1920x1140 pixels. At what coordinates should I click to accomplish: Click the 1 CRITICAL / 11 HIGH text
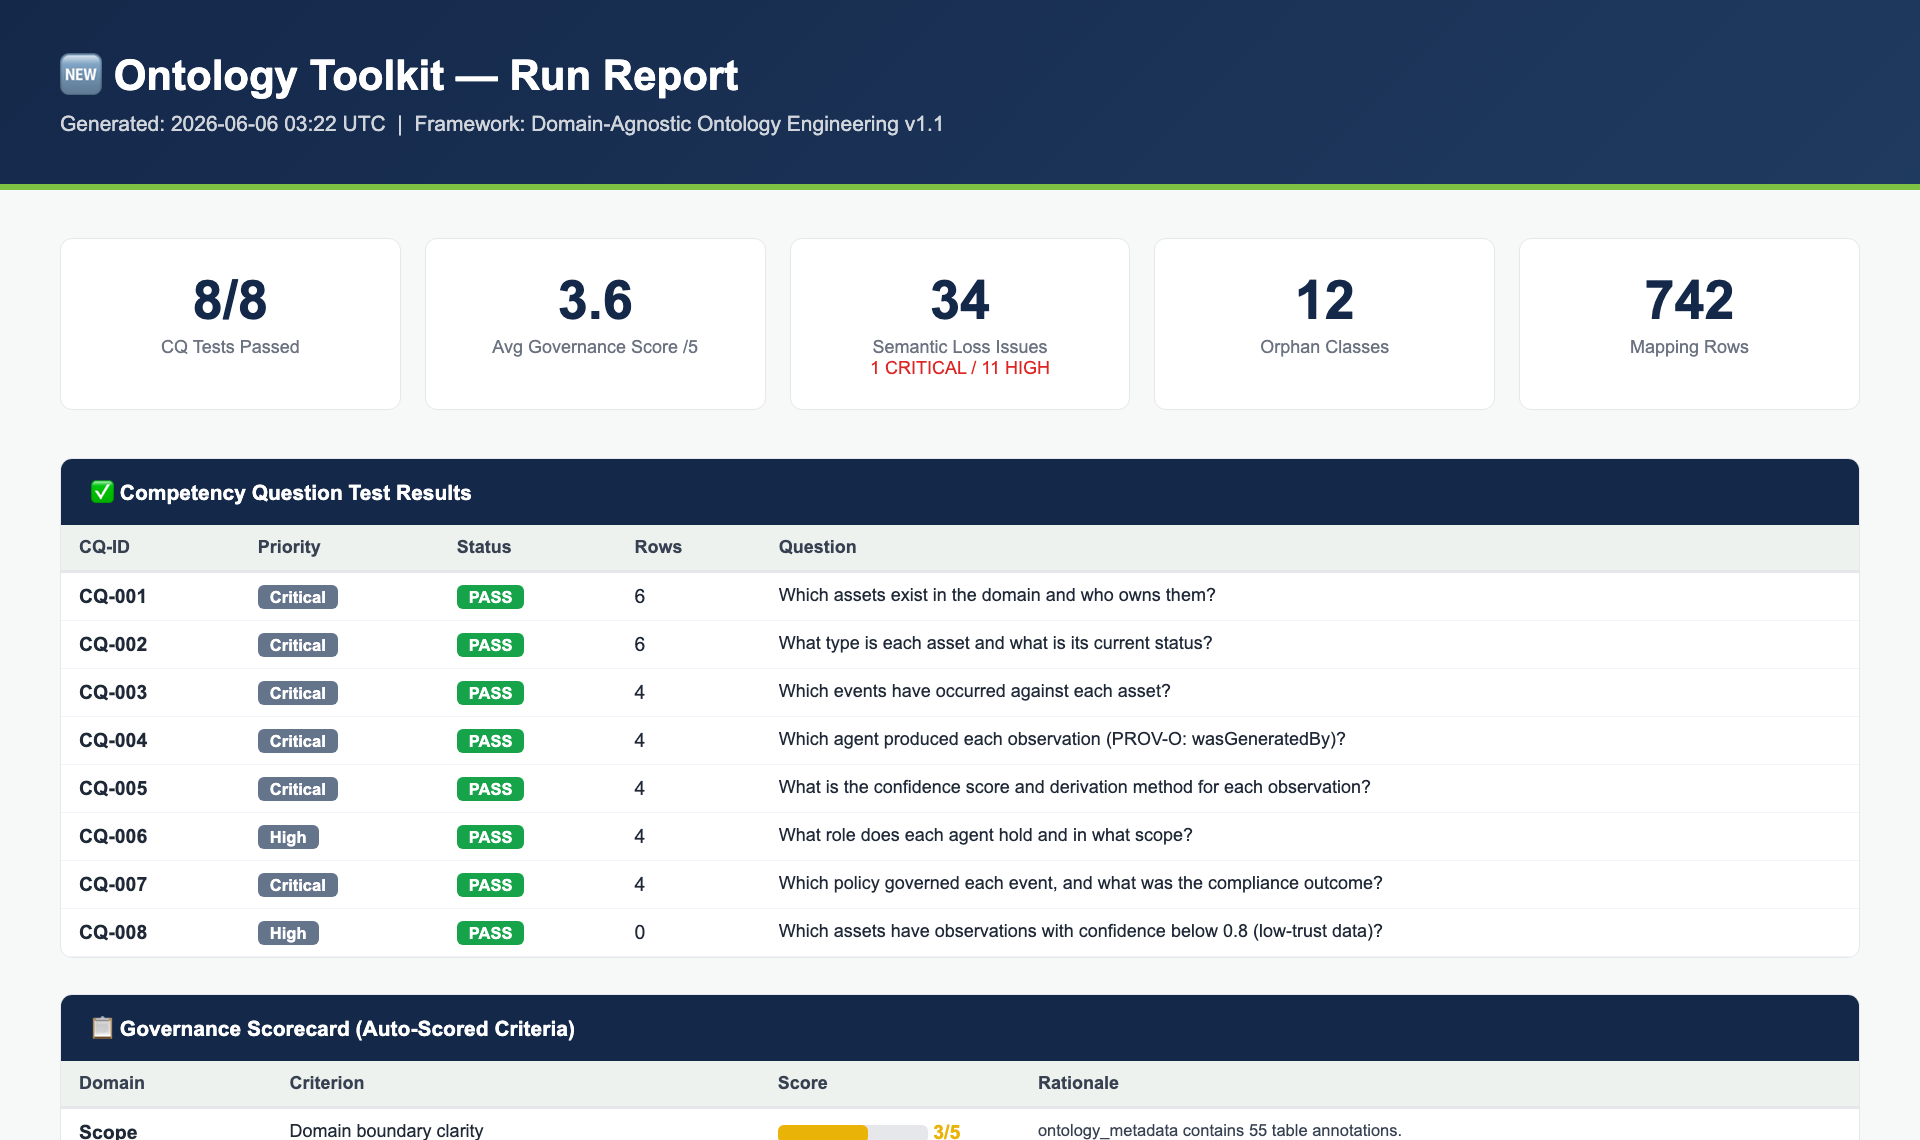point(960,368)
